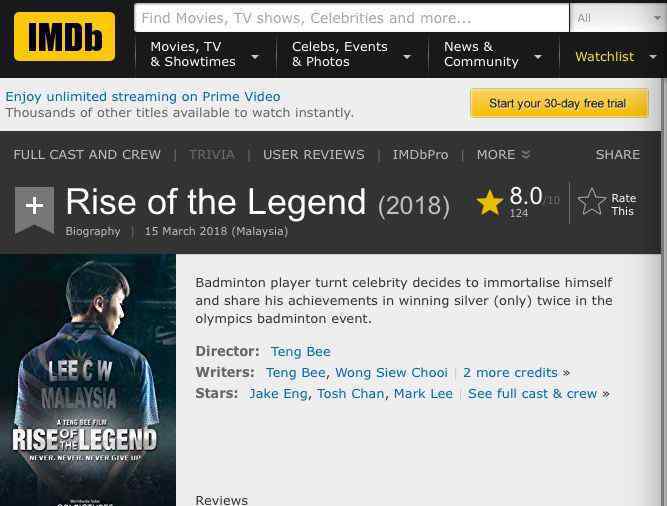Open director Teng Bee's page

point(300,352)
